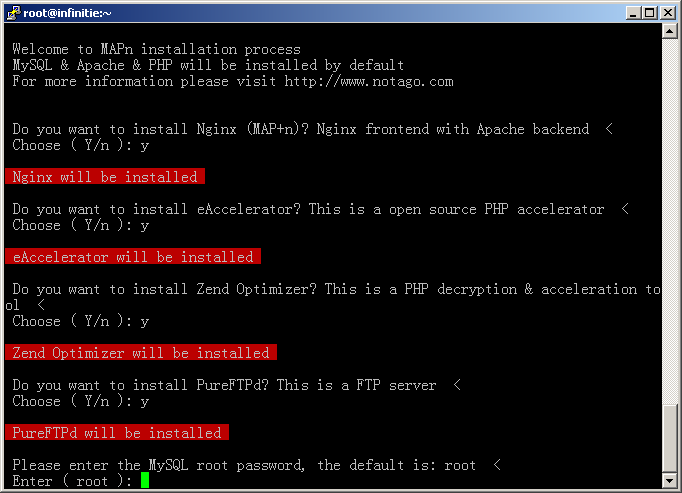Click the 'Welcome to MAPn installation process' line
The height and width of the screenshot is (493, 682).
tap(156, 49)
